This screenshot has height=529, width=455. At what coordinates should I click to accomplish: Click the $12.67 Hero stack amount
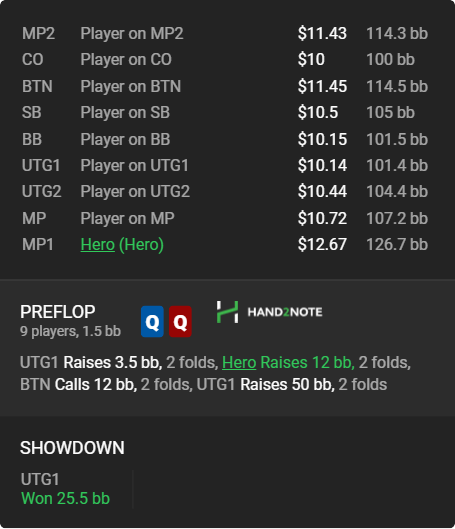pos(322,244)
